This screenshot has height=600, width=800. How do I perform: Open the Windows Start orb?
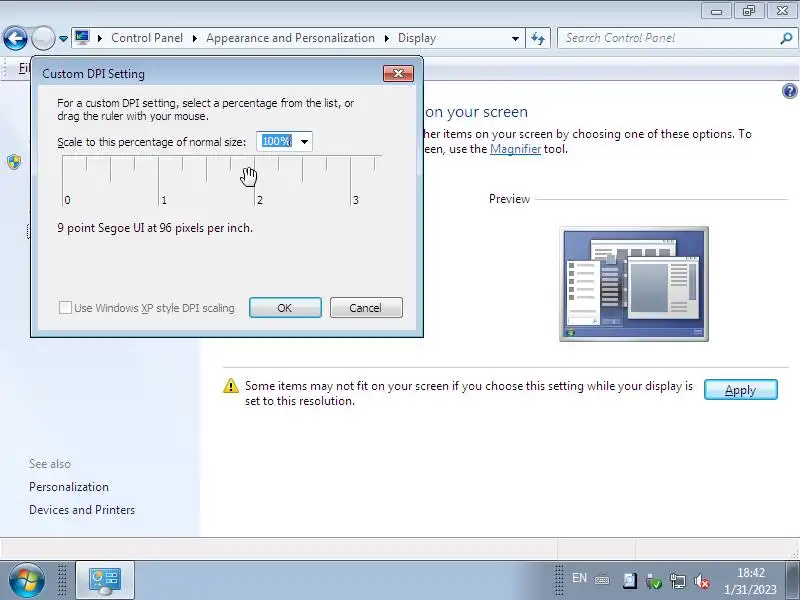click(26, 581)
